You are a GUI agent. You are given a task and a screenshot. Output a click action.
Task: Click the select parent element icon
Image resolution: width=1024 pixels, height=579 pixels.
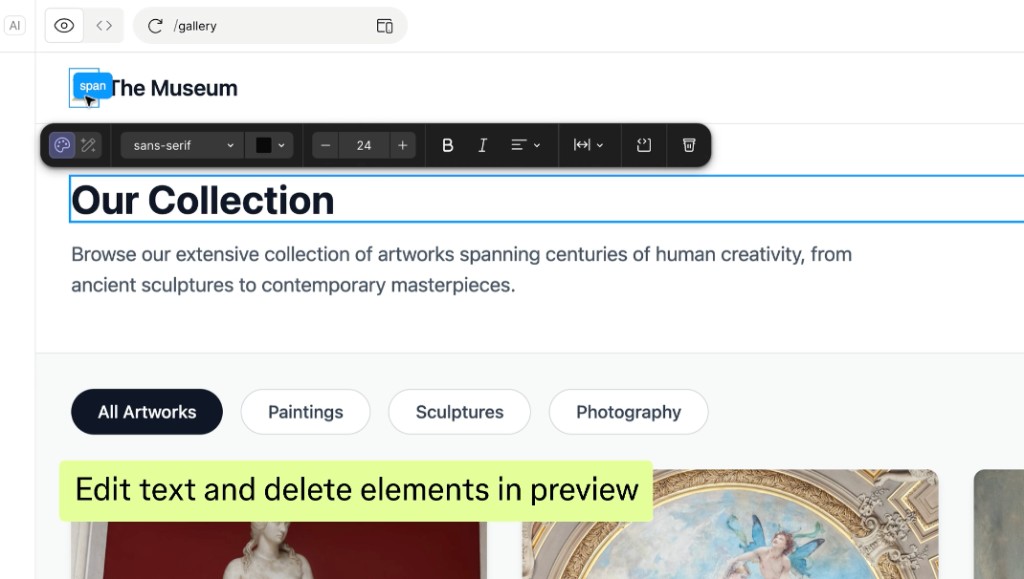point(644,145)
